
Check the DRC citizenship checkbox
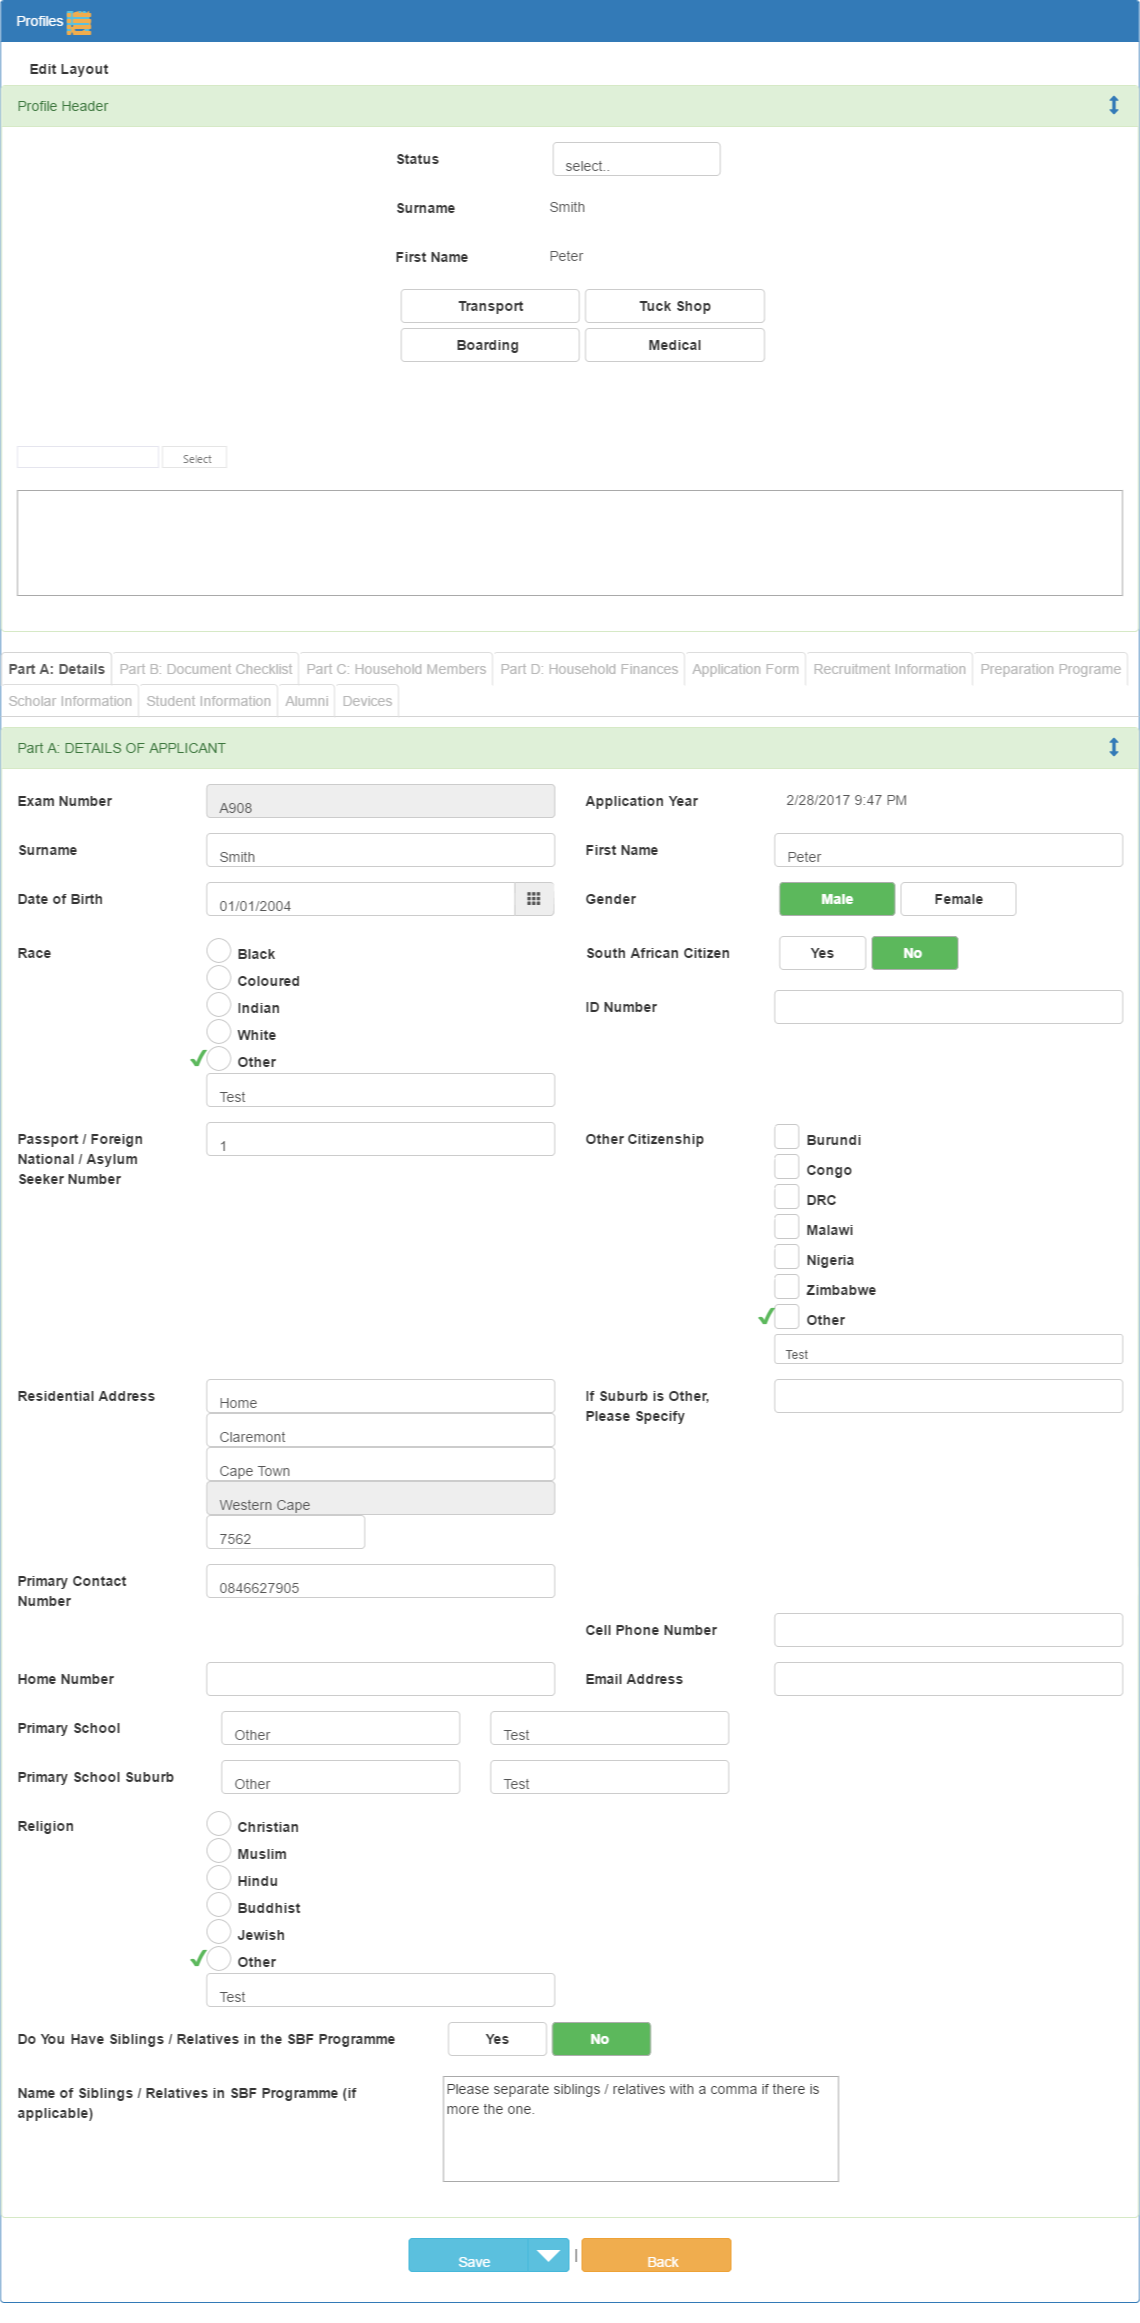pyautogui.click(x=787, y=1197)
